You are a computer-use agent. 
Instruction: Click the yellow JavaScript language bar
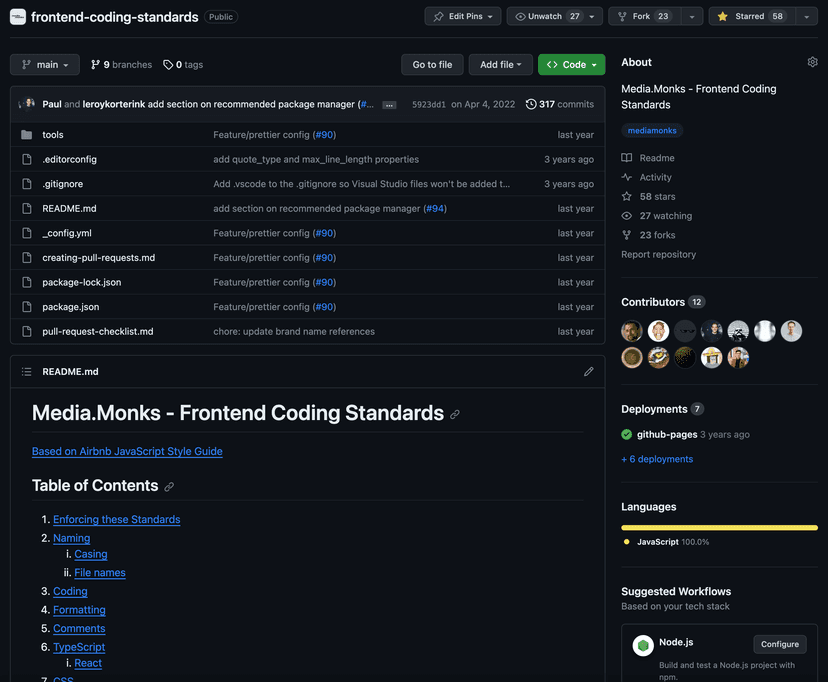(x=718, y=527)
